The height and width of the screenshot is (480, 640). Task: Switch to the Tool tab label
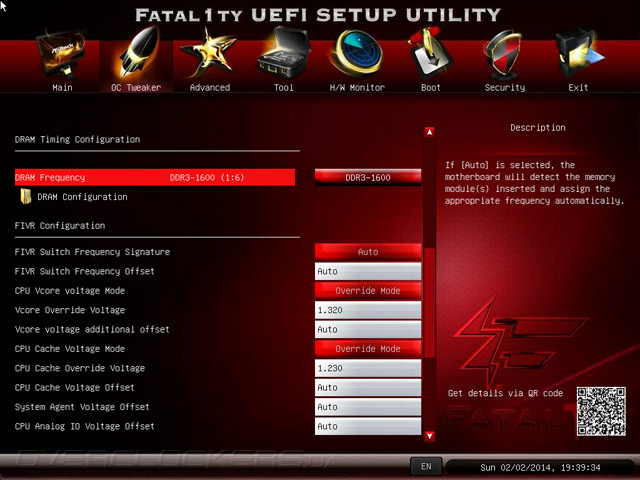coord(284,87)
